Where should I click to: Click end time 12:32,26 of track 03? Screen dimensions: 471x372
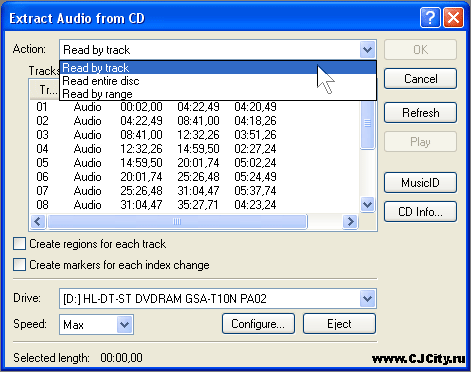click(198, 135)
